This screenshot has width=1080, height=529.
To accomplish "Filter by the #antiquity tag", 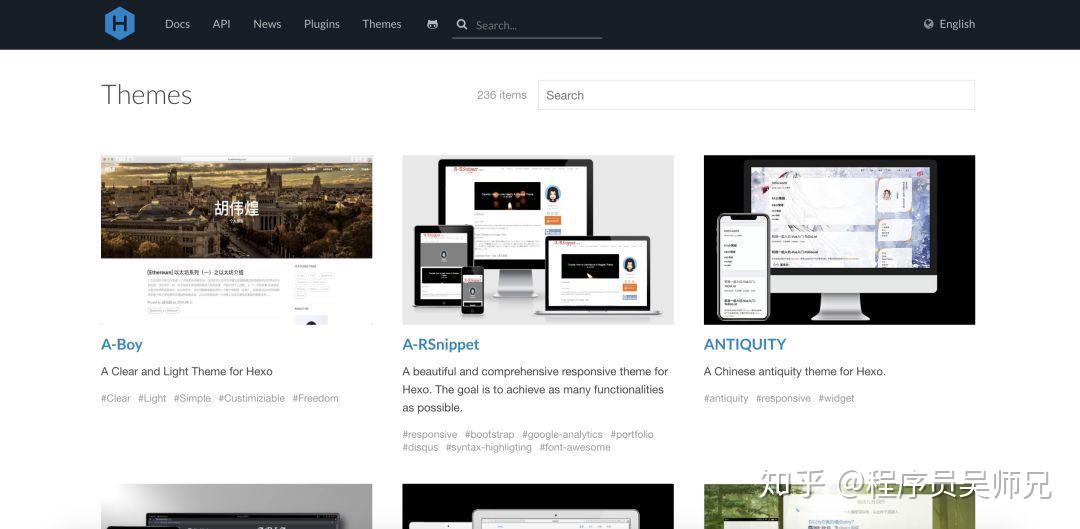I will tap(726, 398).
